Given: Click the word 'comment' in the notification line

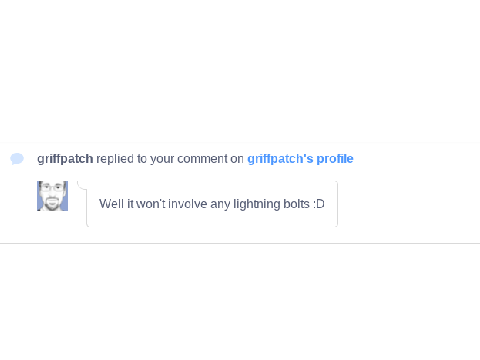Looking at the screenshot, I should (202, 159).
